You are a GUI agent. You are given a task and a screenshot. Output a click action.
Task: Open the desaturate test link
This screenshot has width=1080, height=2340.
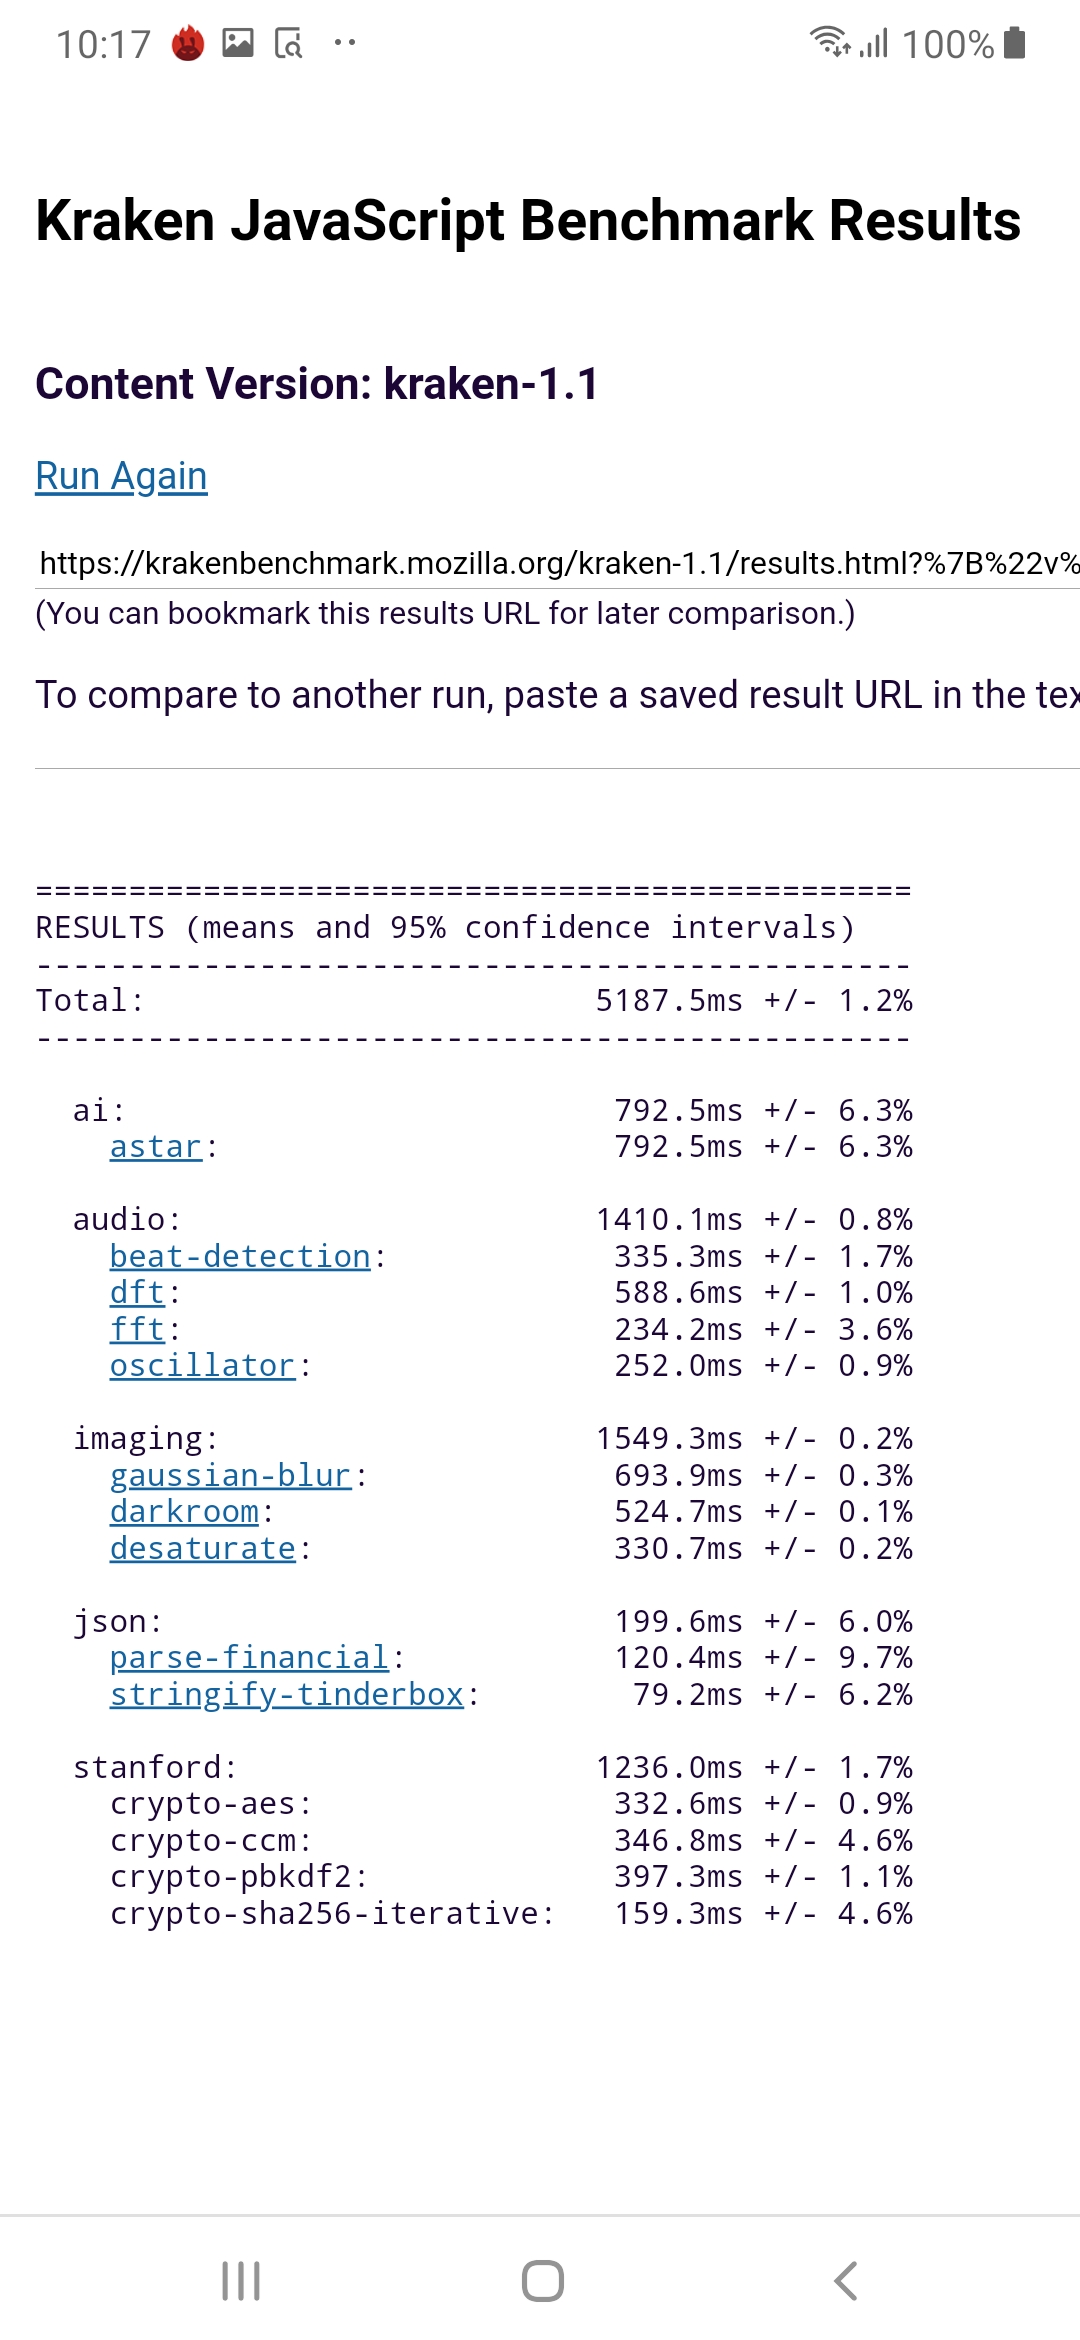click(x=202, y=1549)
